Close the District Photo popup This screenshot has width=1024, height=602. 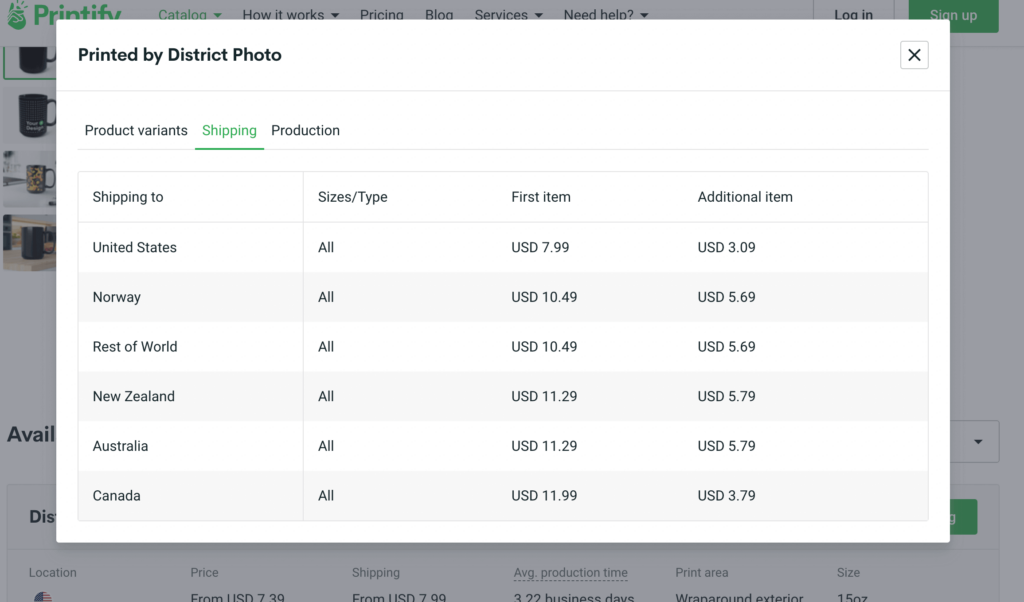[x=913, y=55]
